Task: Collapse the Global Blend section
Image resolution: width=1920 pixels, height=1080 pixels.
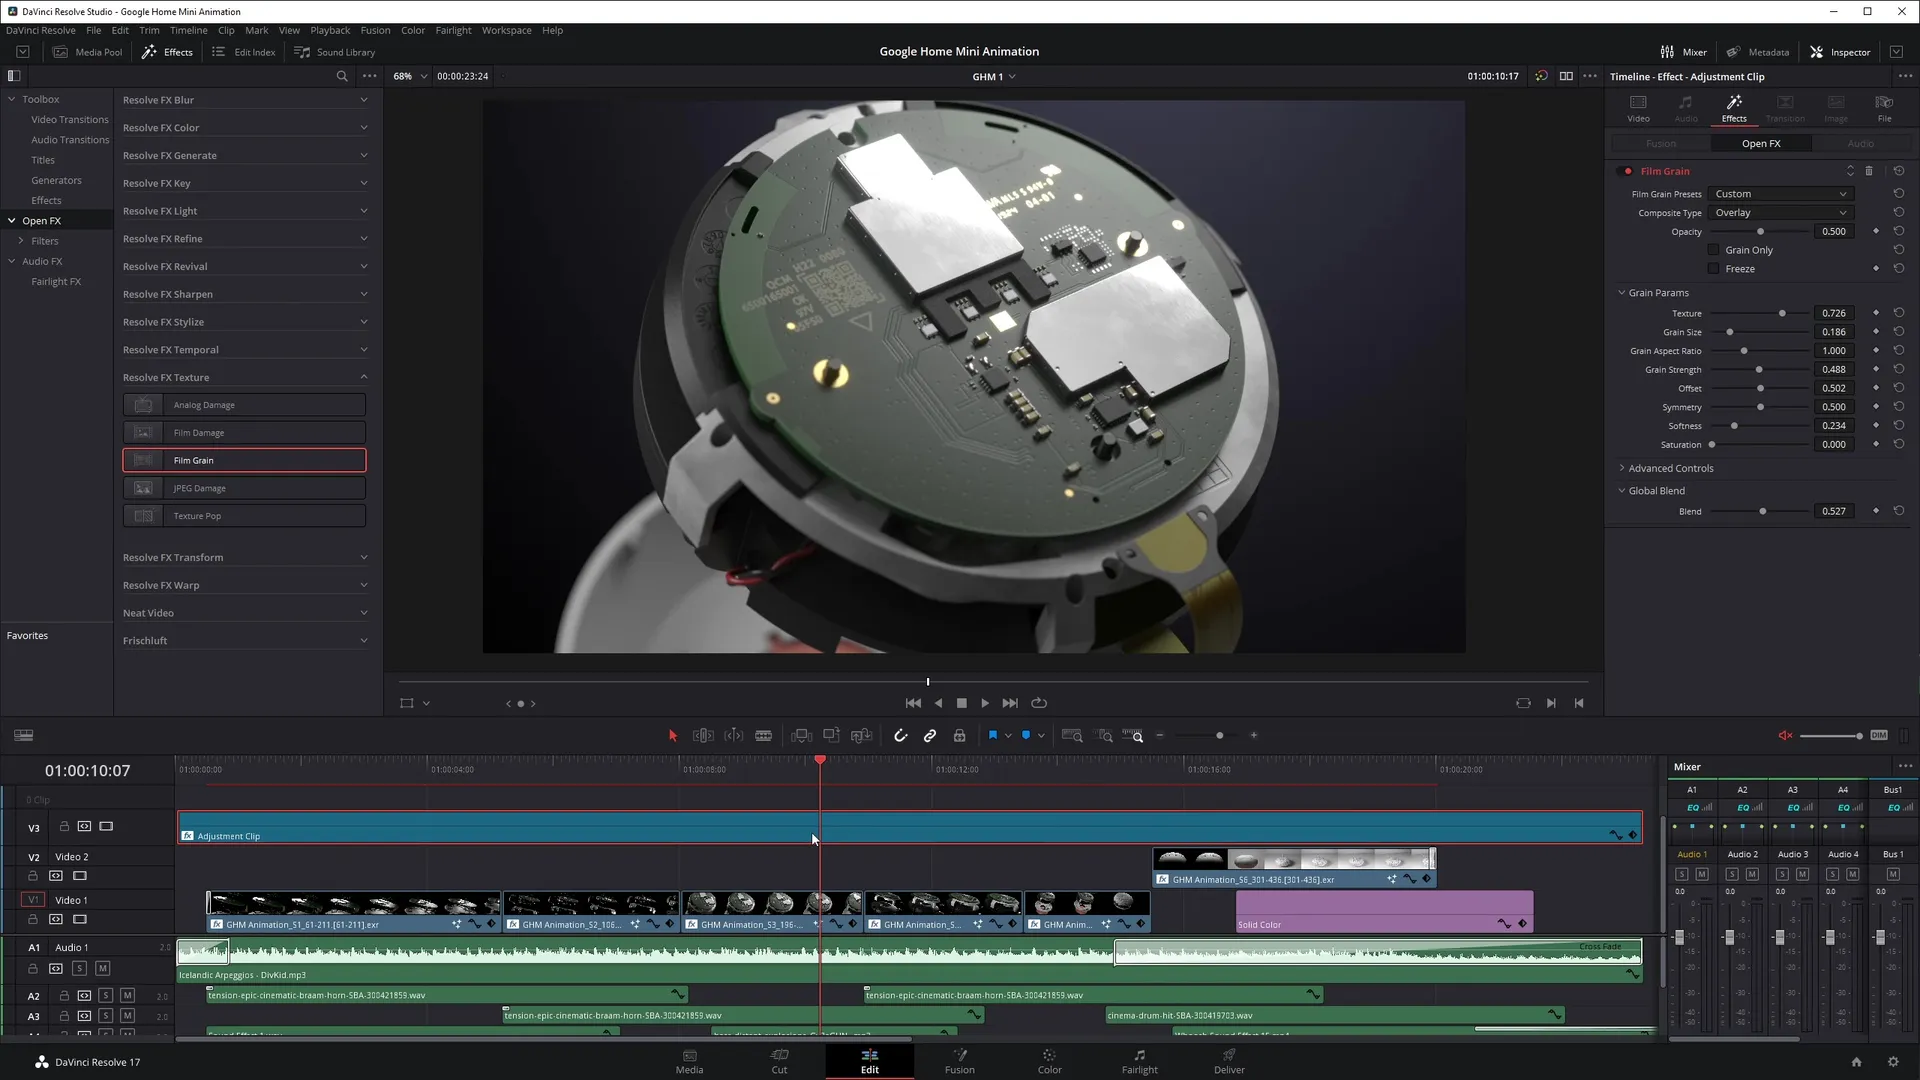Action: (1622, 491)
